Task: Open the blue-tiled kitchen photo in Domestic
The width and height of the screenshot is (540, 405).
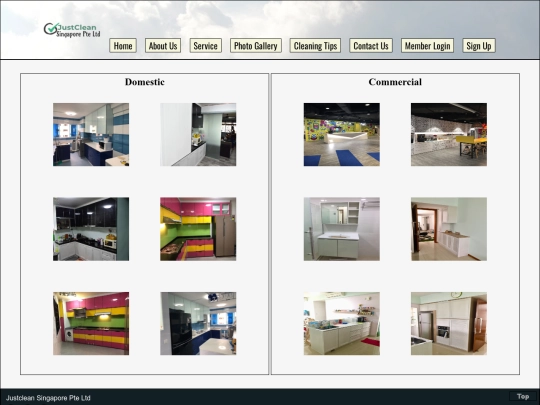Action: point(91,134)
